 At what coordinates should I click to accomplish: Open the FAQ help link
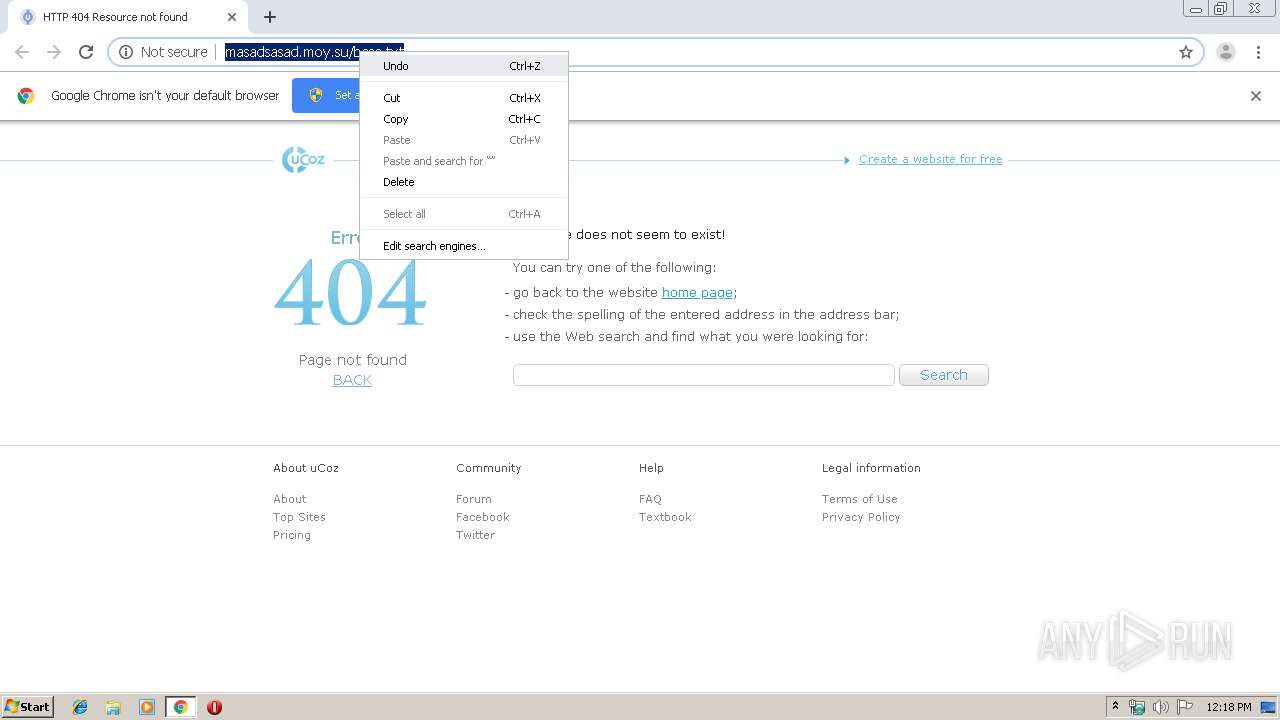coord(650,499)
